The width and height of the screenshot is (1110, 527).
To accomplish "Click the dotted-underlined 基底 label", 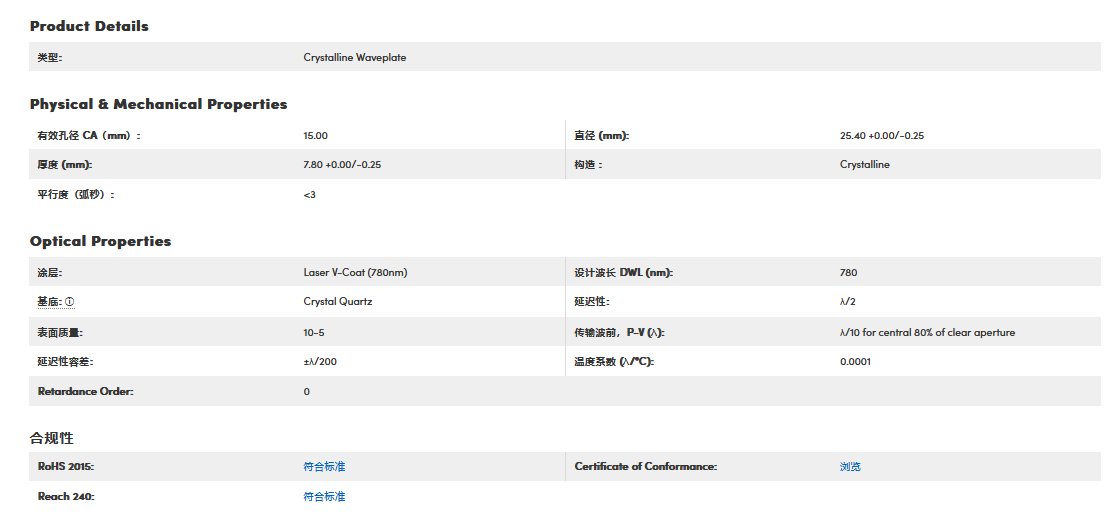I will pyautogui.click(x=49, y=302).
